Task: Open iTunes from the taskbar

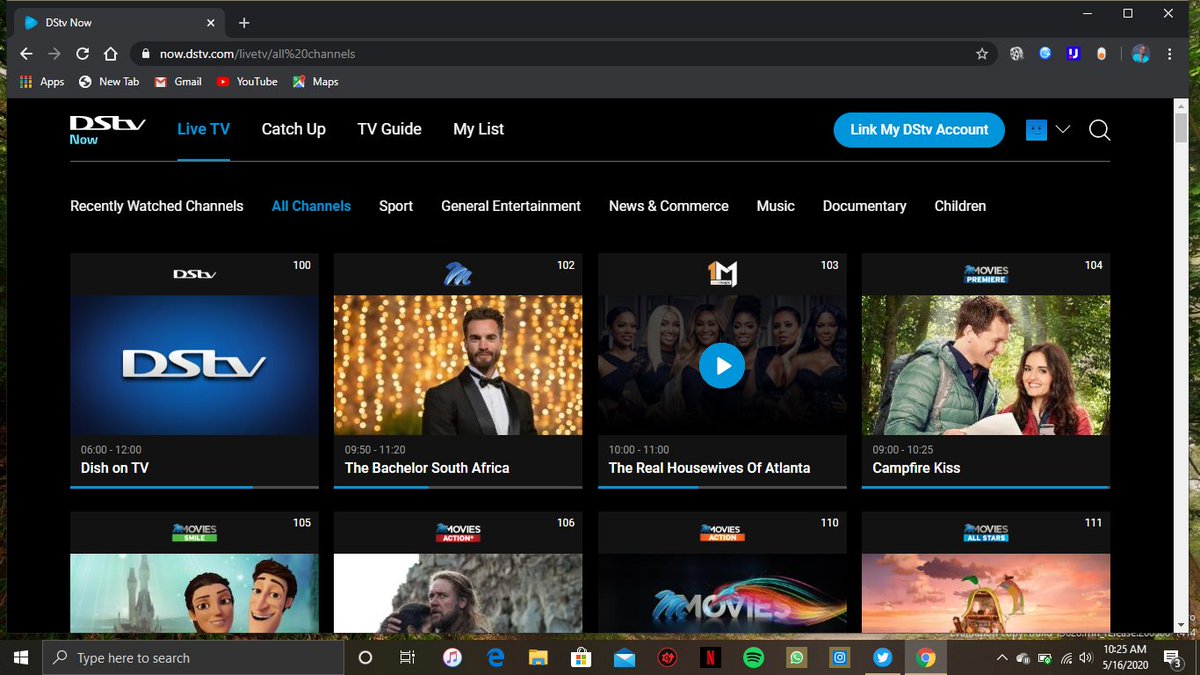Action: (452, 658)
